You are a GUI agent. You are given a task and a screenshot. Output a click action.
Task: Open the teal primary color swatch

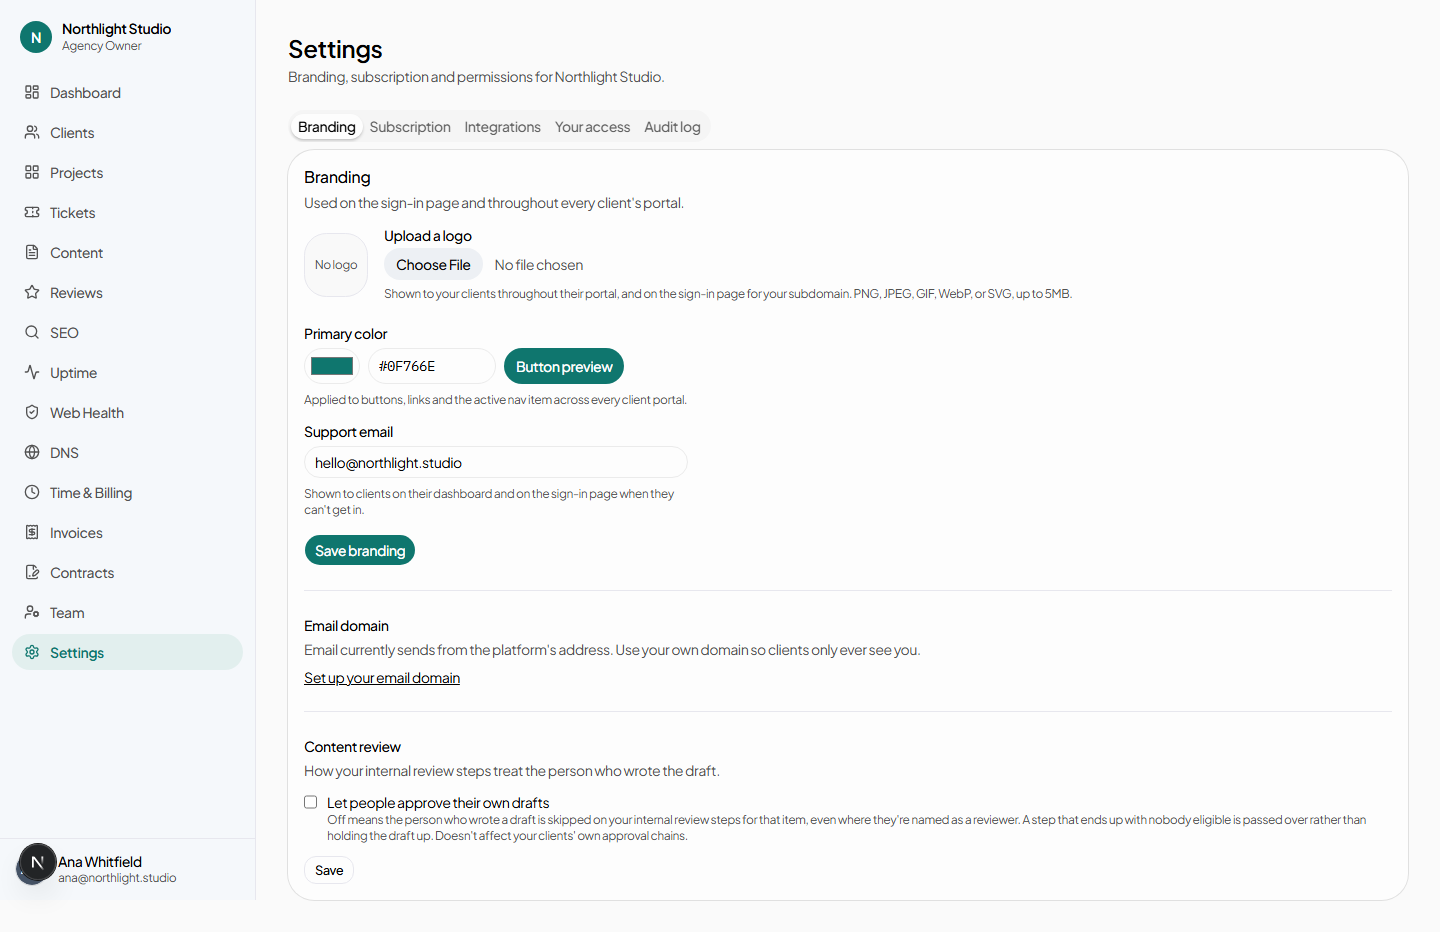pos(332,366)
